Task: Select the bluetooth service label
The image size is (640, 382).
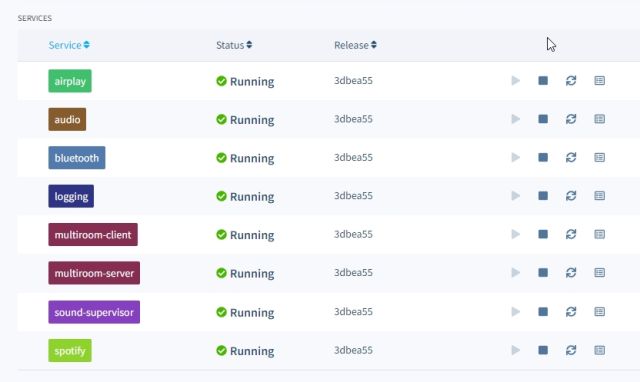Action: (x=77, y=158)
